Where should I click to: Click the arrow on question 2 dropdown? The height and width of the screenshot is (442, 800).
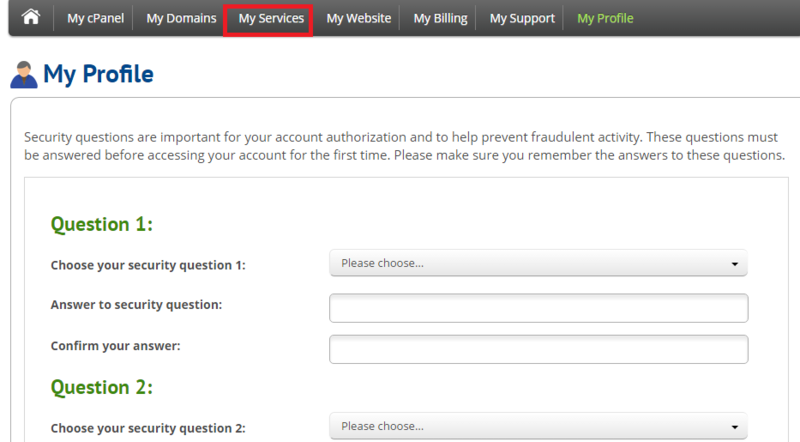point(735,427)
